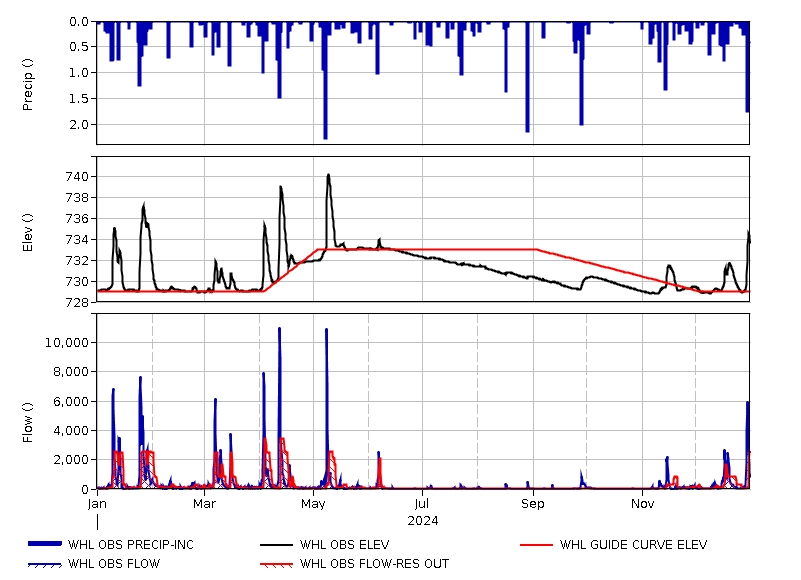Viewport: 801px width, 580px height.
Task: Click the 2.0 tick on the Precip axis
Action: [79, 124]
